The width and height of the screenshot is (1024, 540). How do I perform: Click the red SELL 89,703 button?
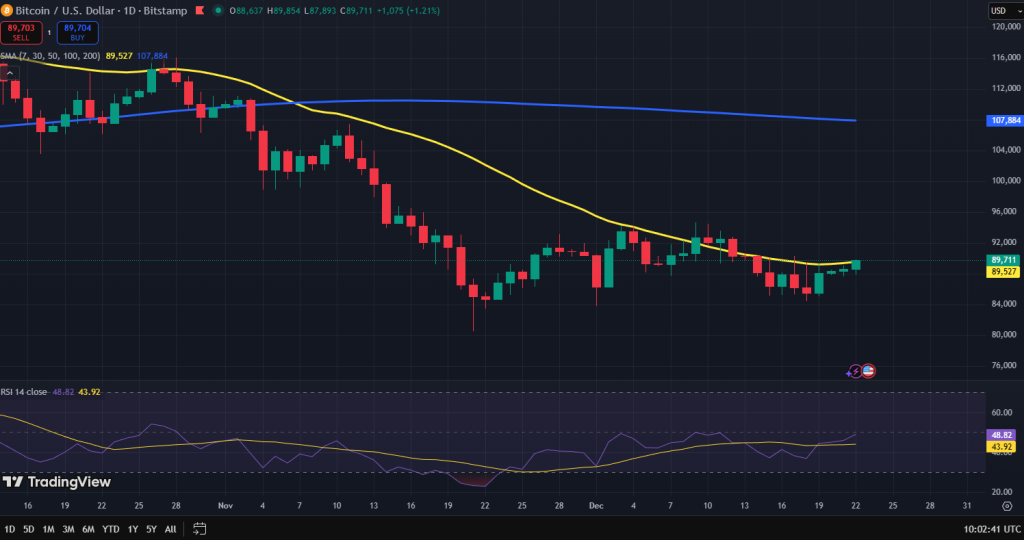21,33
